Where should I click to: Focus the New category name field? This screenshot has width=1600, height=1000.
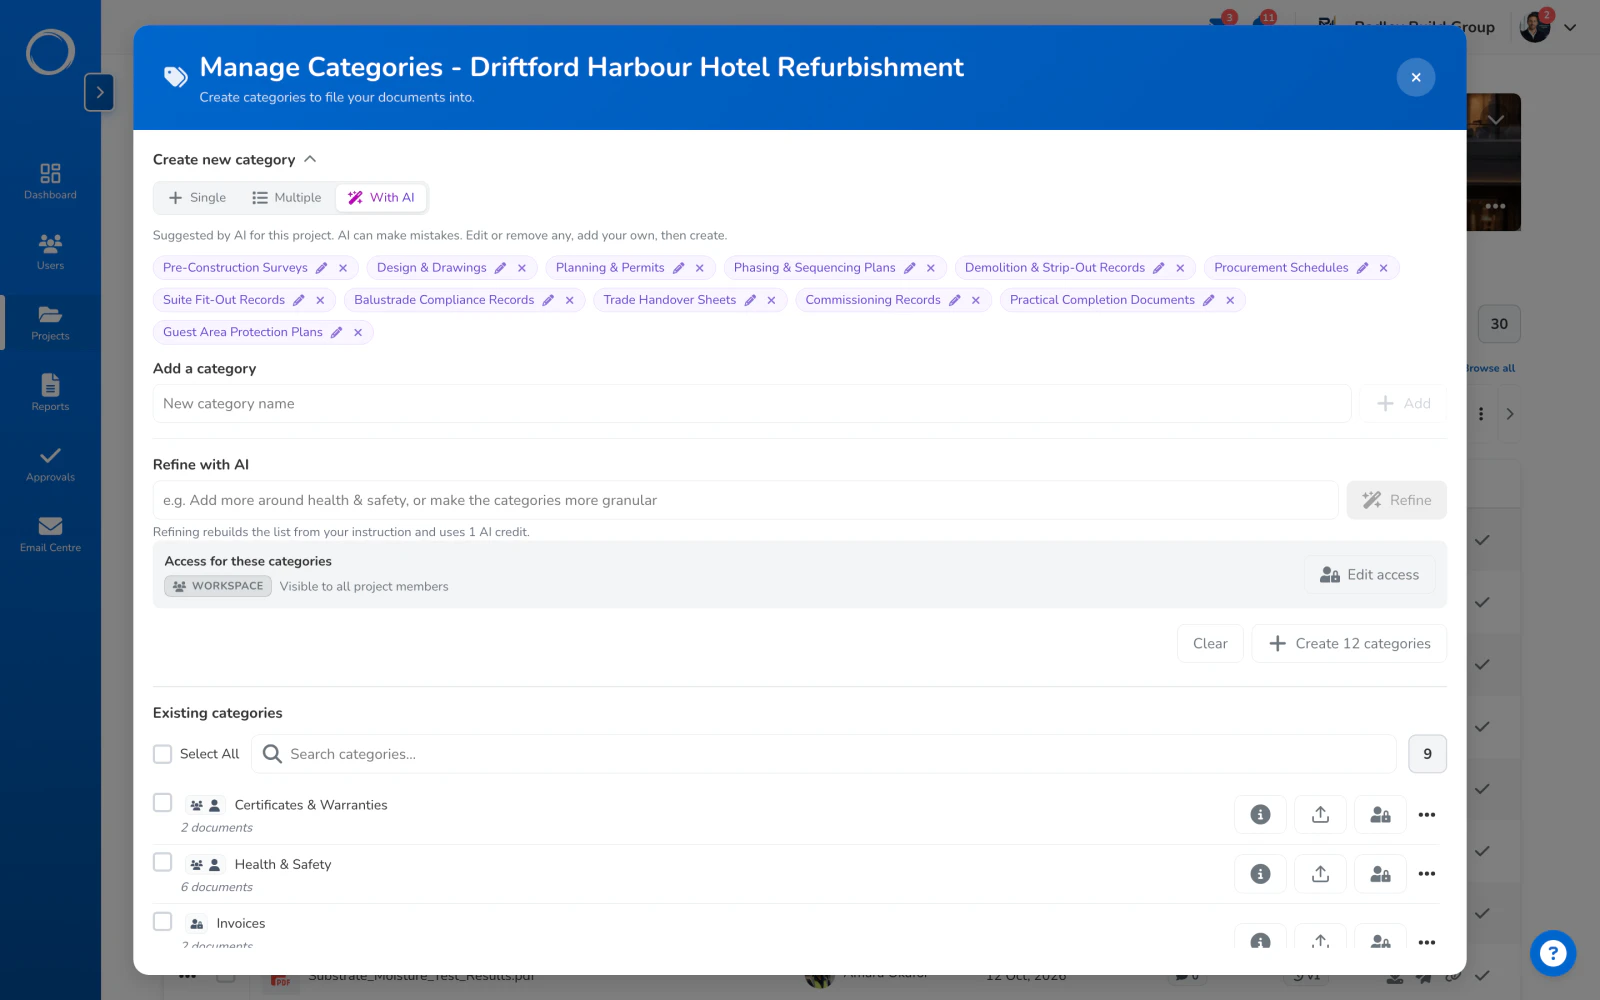pos(752,404)
